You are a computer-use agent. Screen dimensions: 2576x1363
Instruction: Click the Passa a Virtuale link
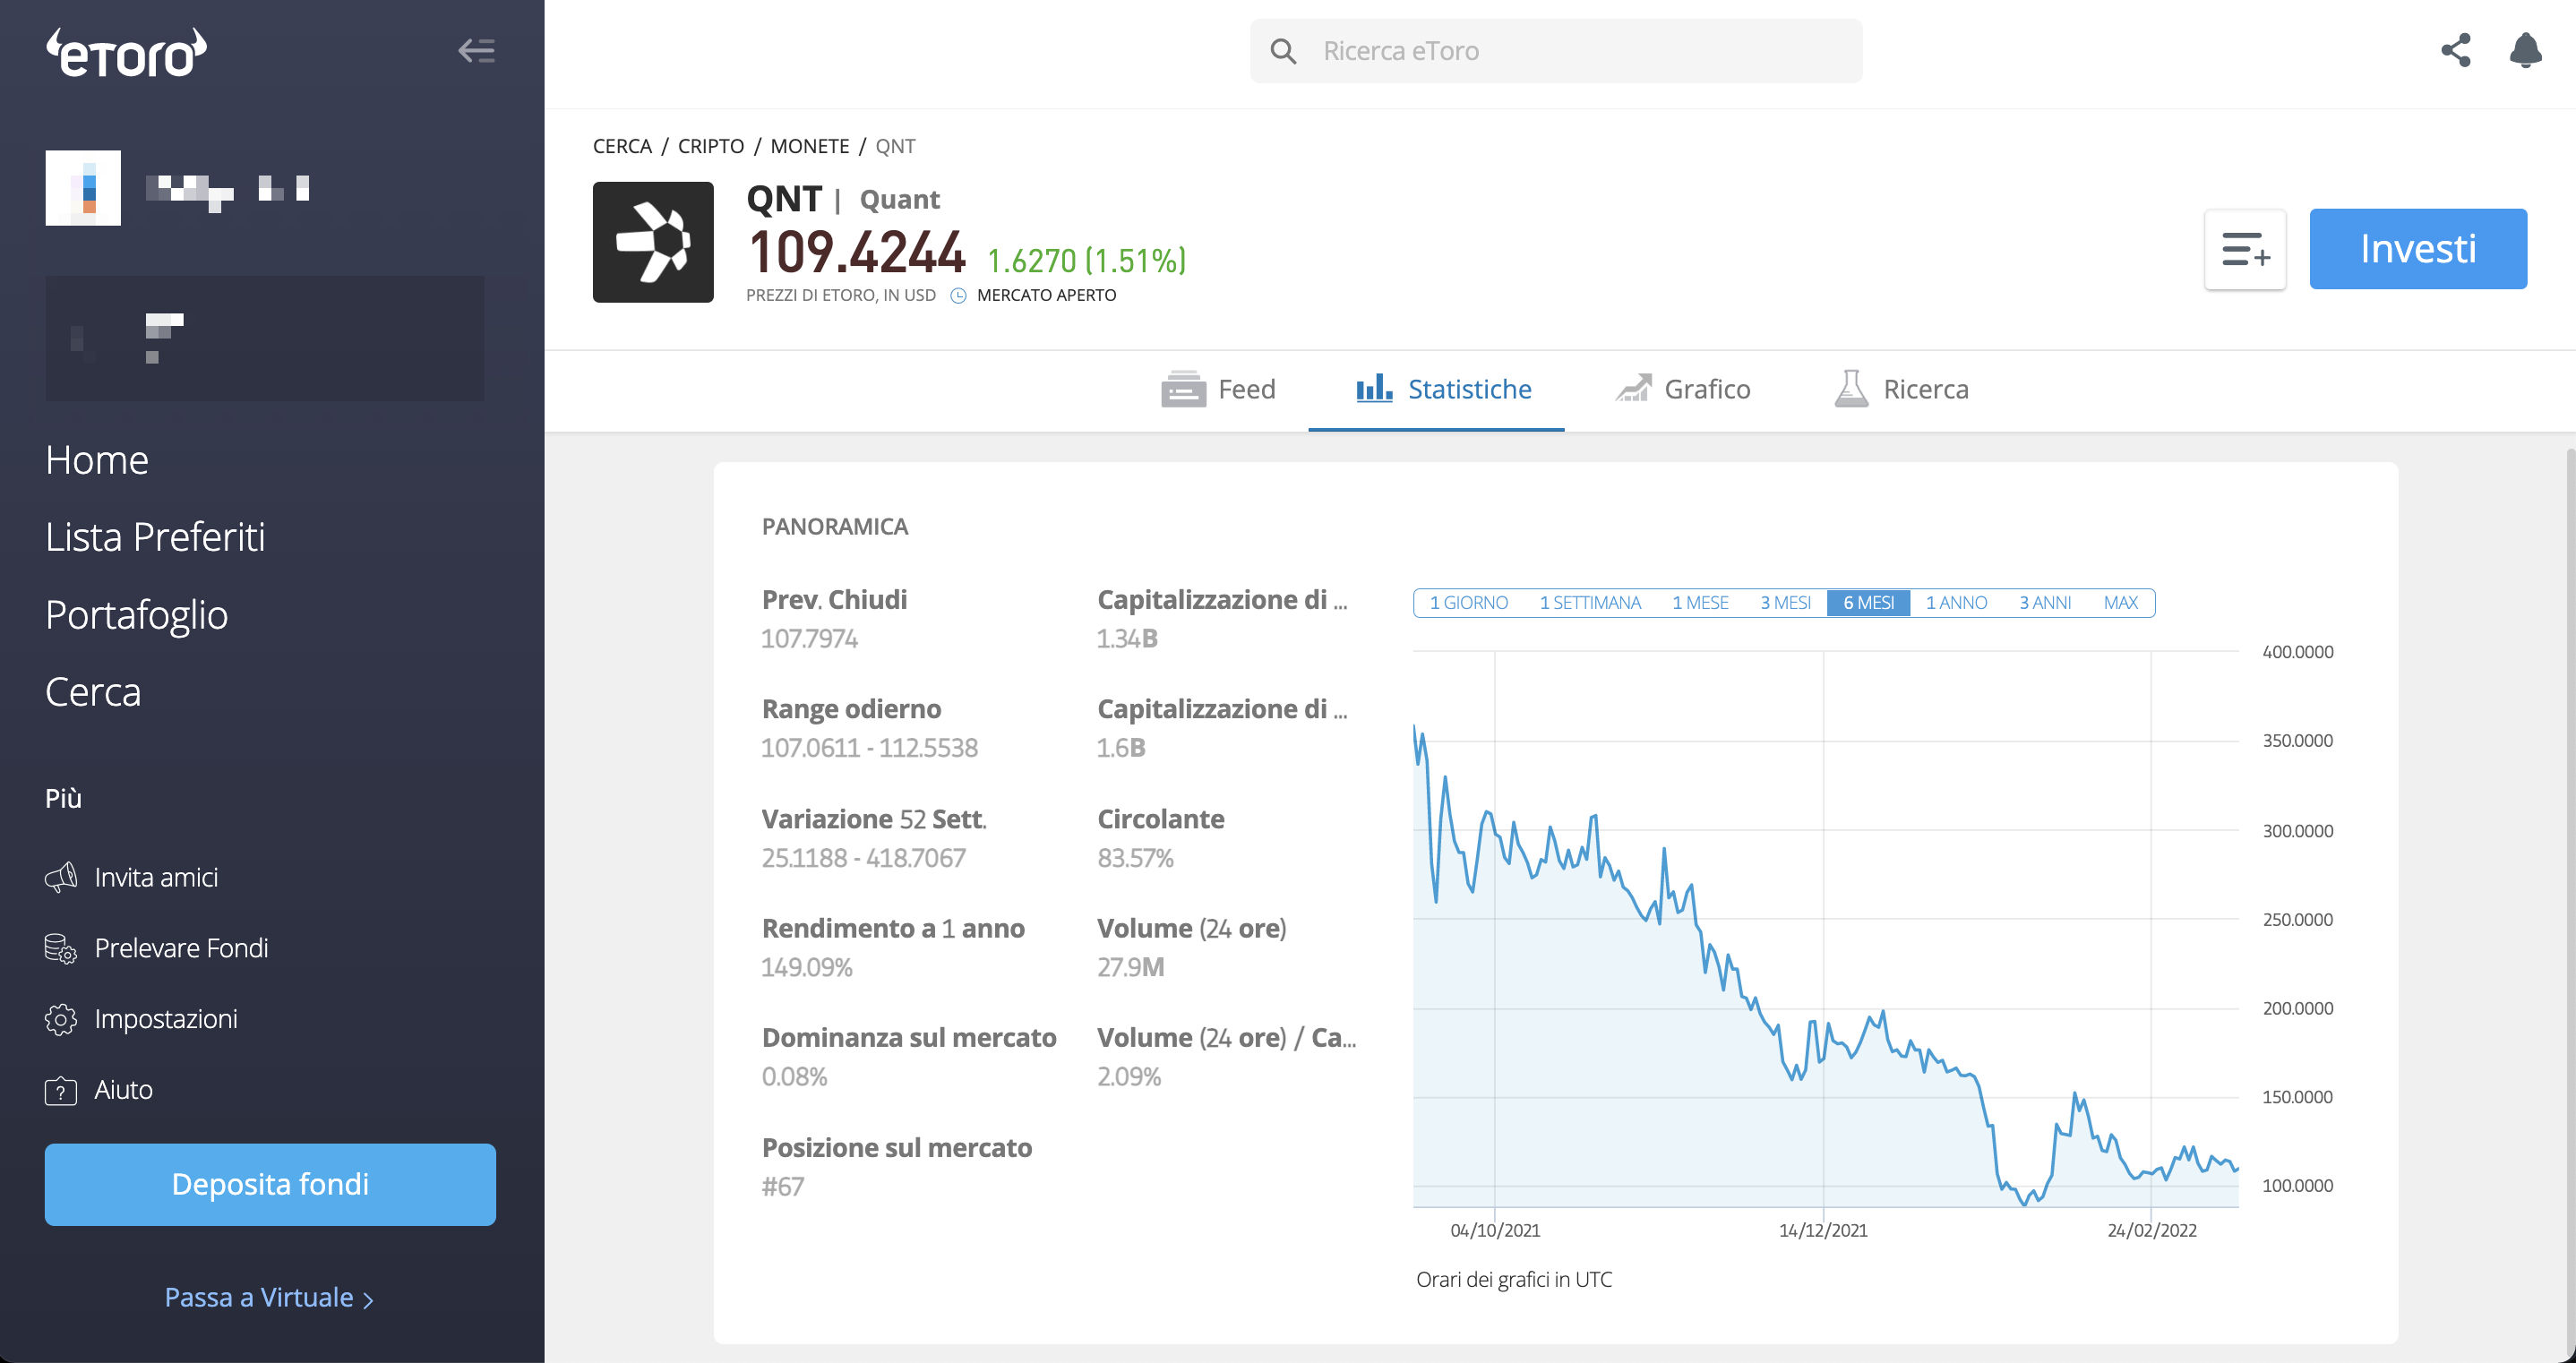pyautogui.click(x=269, y=1297)
